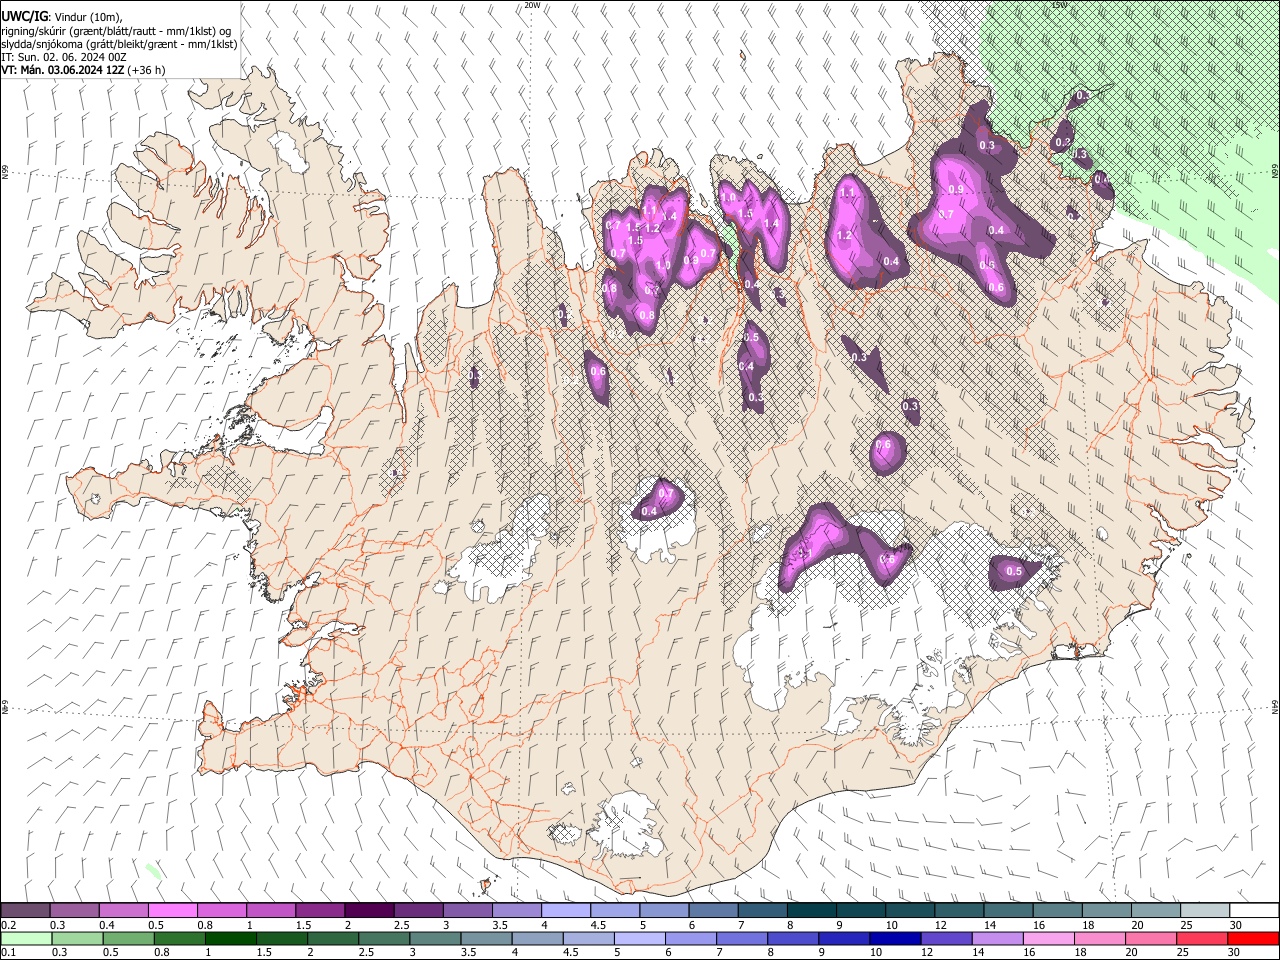This screenshot has width=1280, height=960.
Task: Click the 4 pale periwinkle snow scale swatch
Action: point(565,911)
